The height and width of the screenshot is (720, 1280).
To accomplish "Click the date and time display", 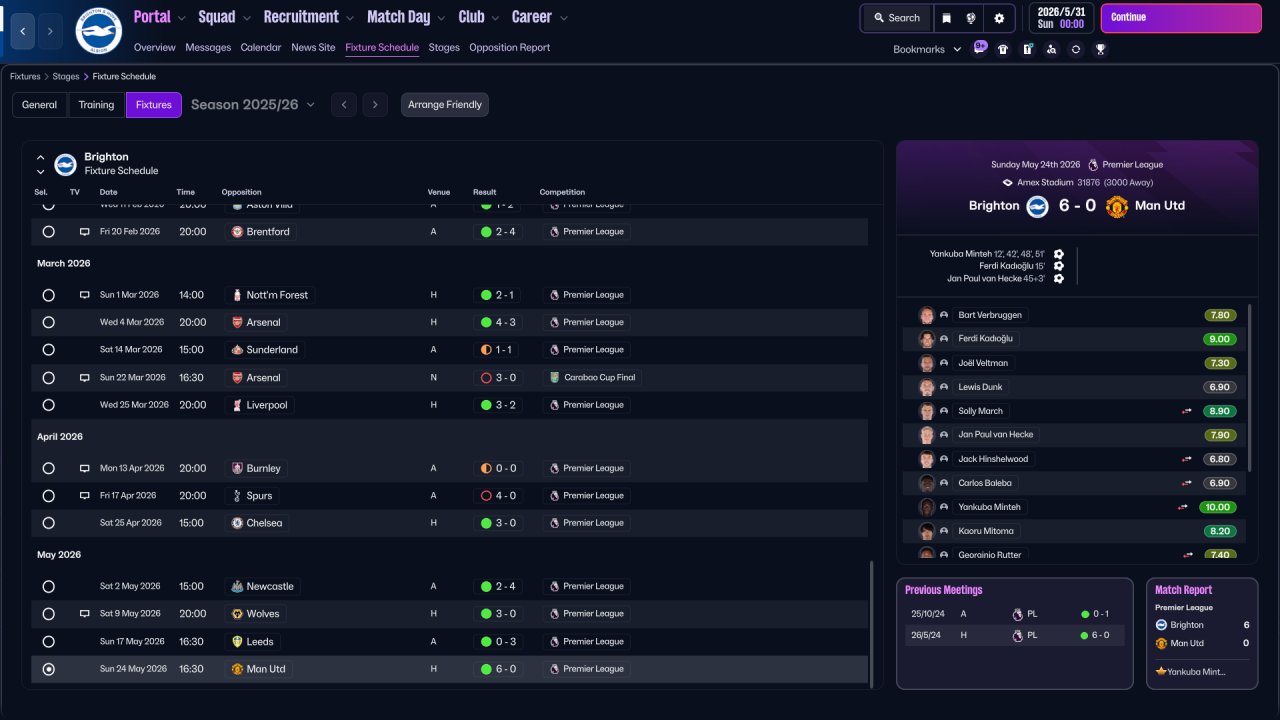I will tap(1061, 18).
